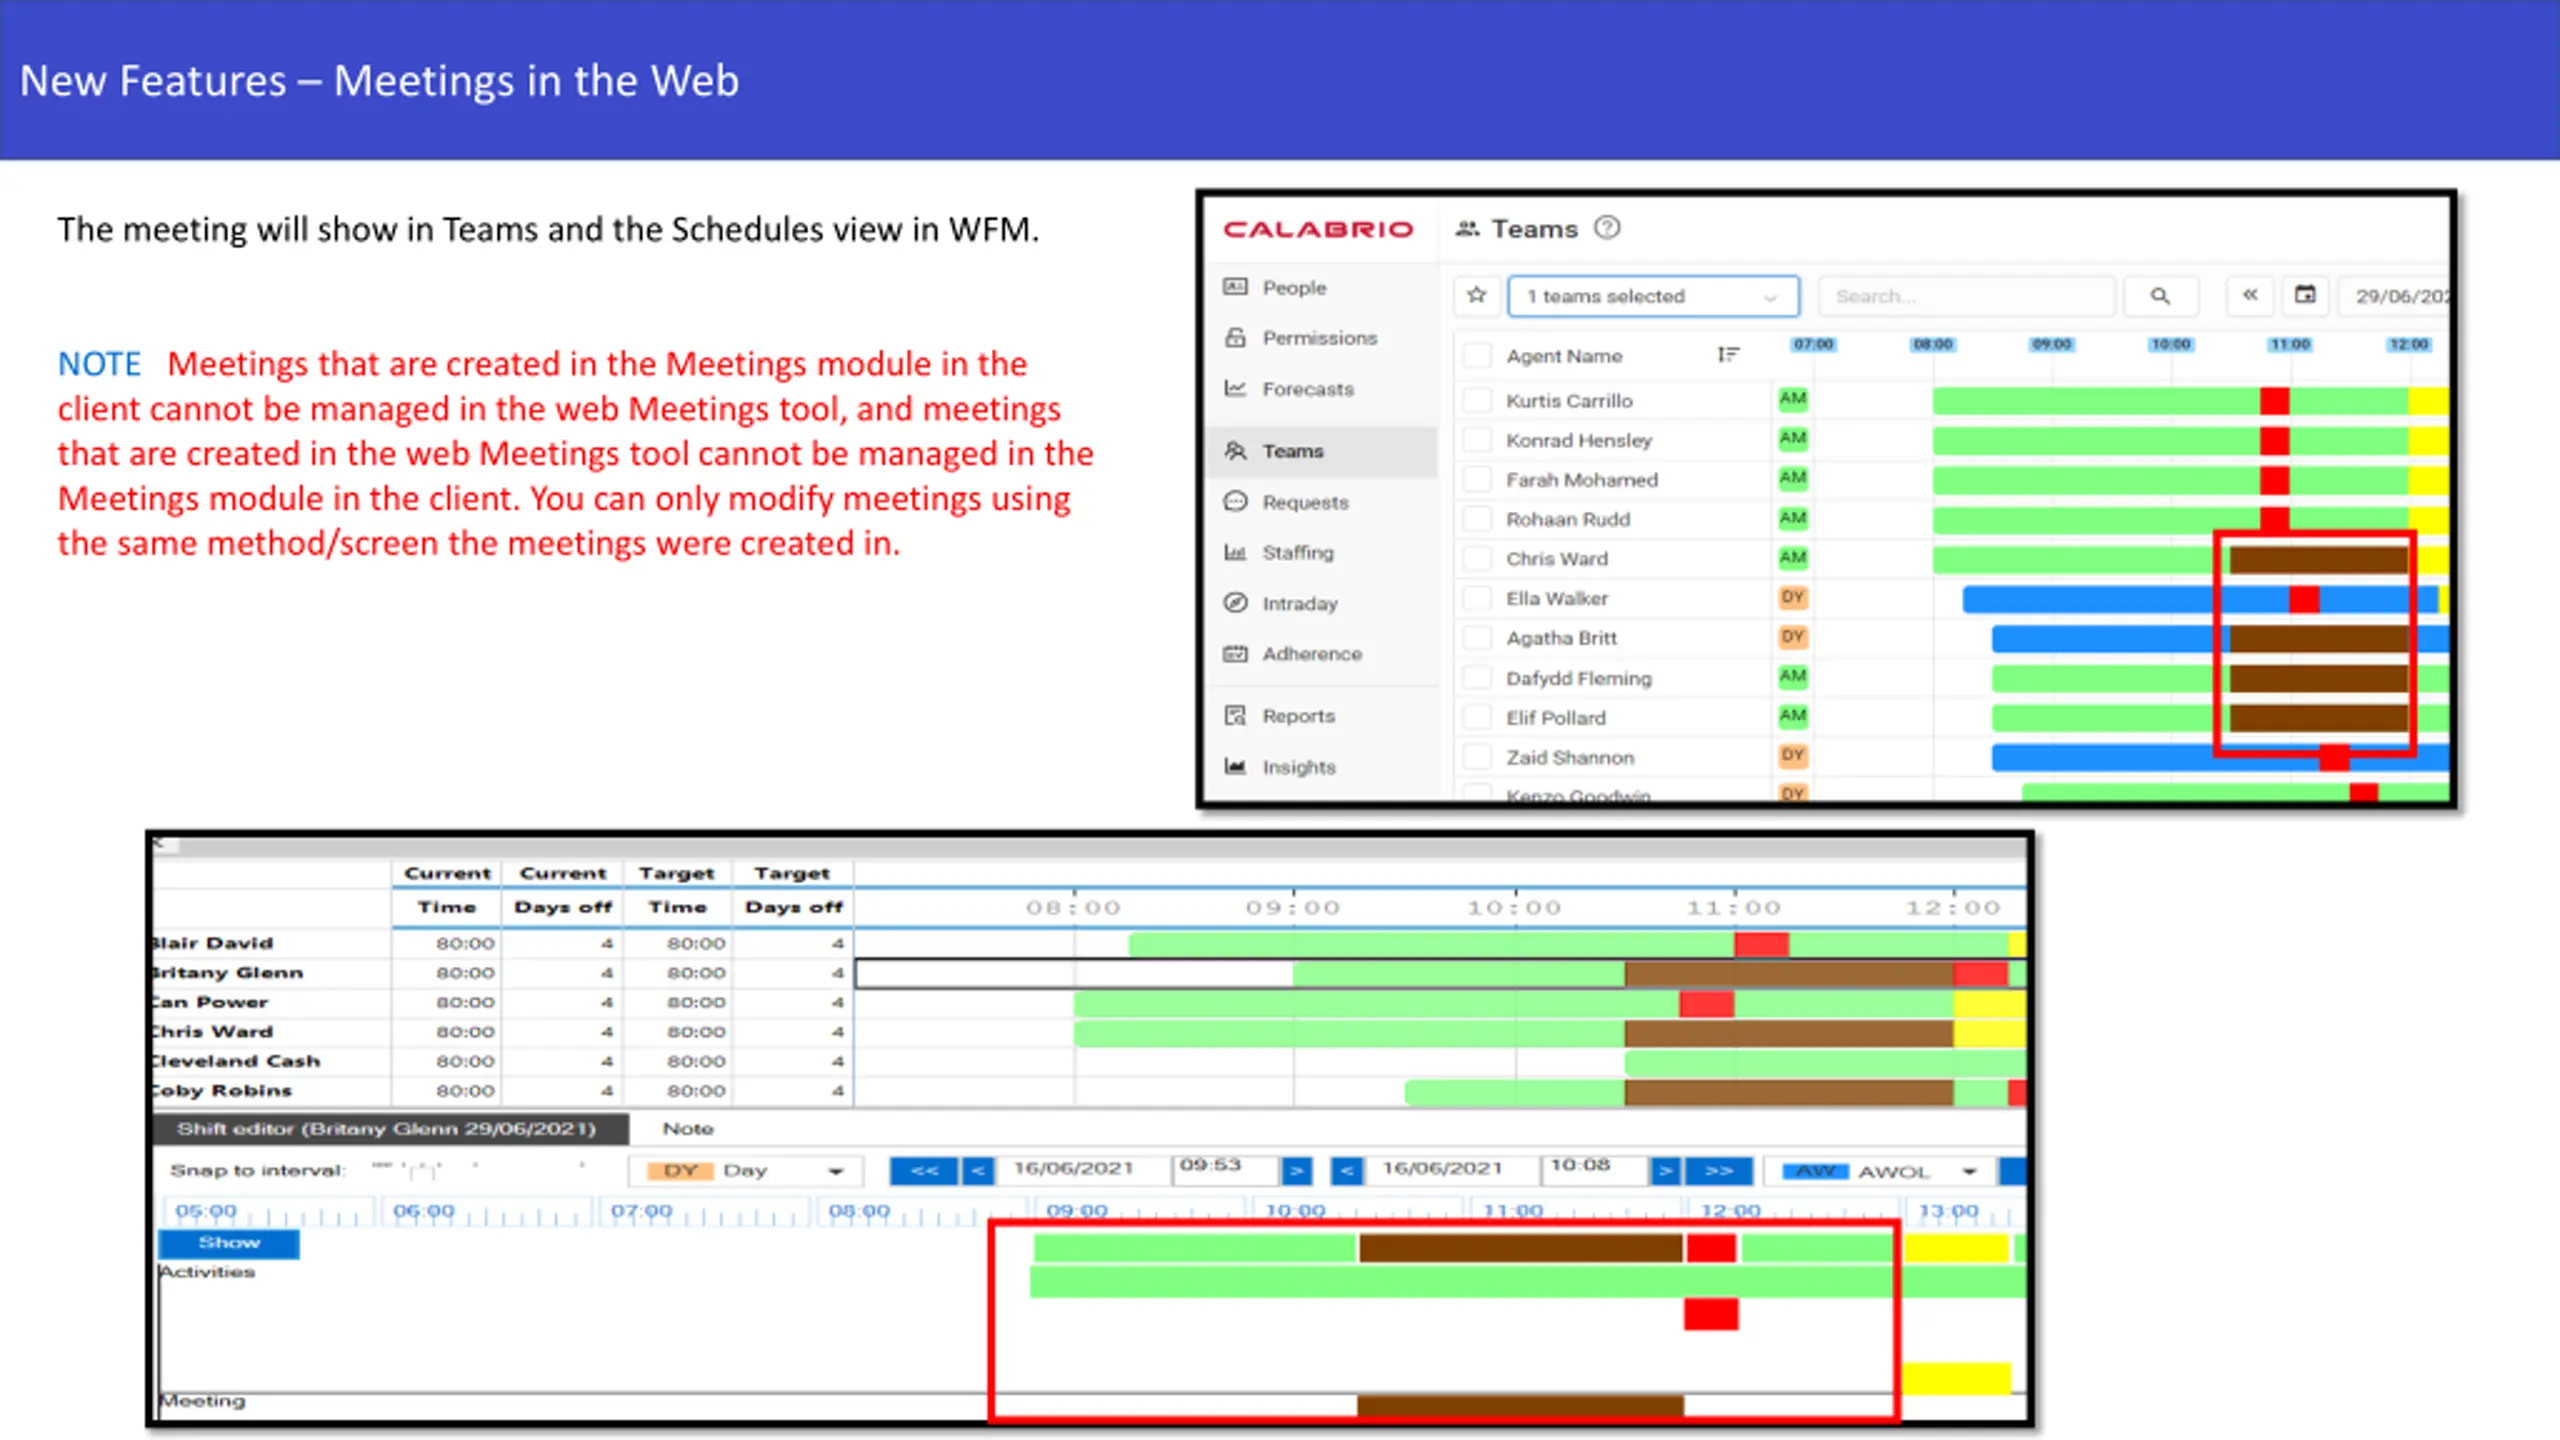Image resolution: width=2560 pixels, height=1440 pixels.
Task: Click the '<' button before end date
Action: pyautogui.click(x=1347, y=1170)
